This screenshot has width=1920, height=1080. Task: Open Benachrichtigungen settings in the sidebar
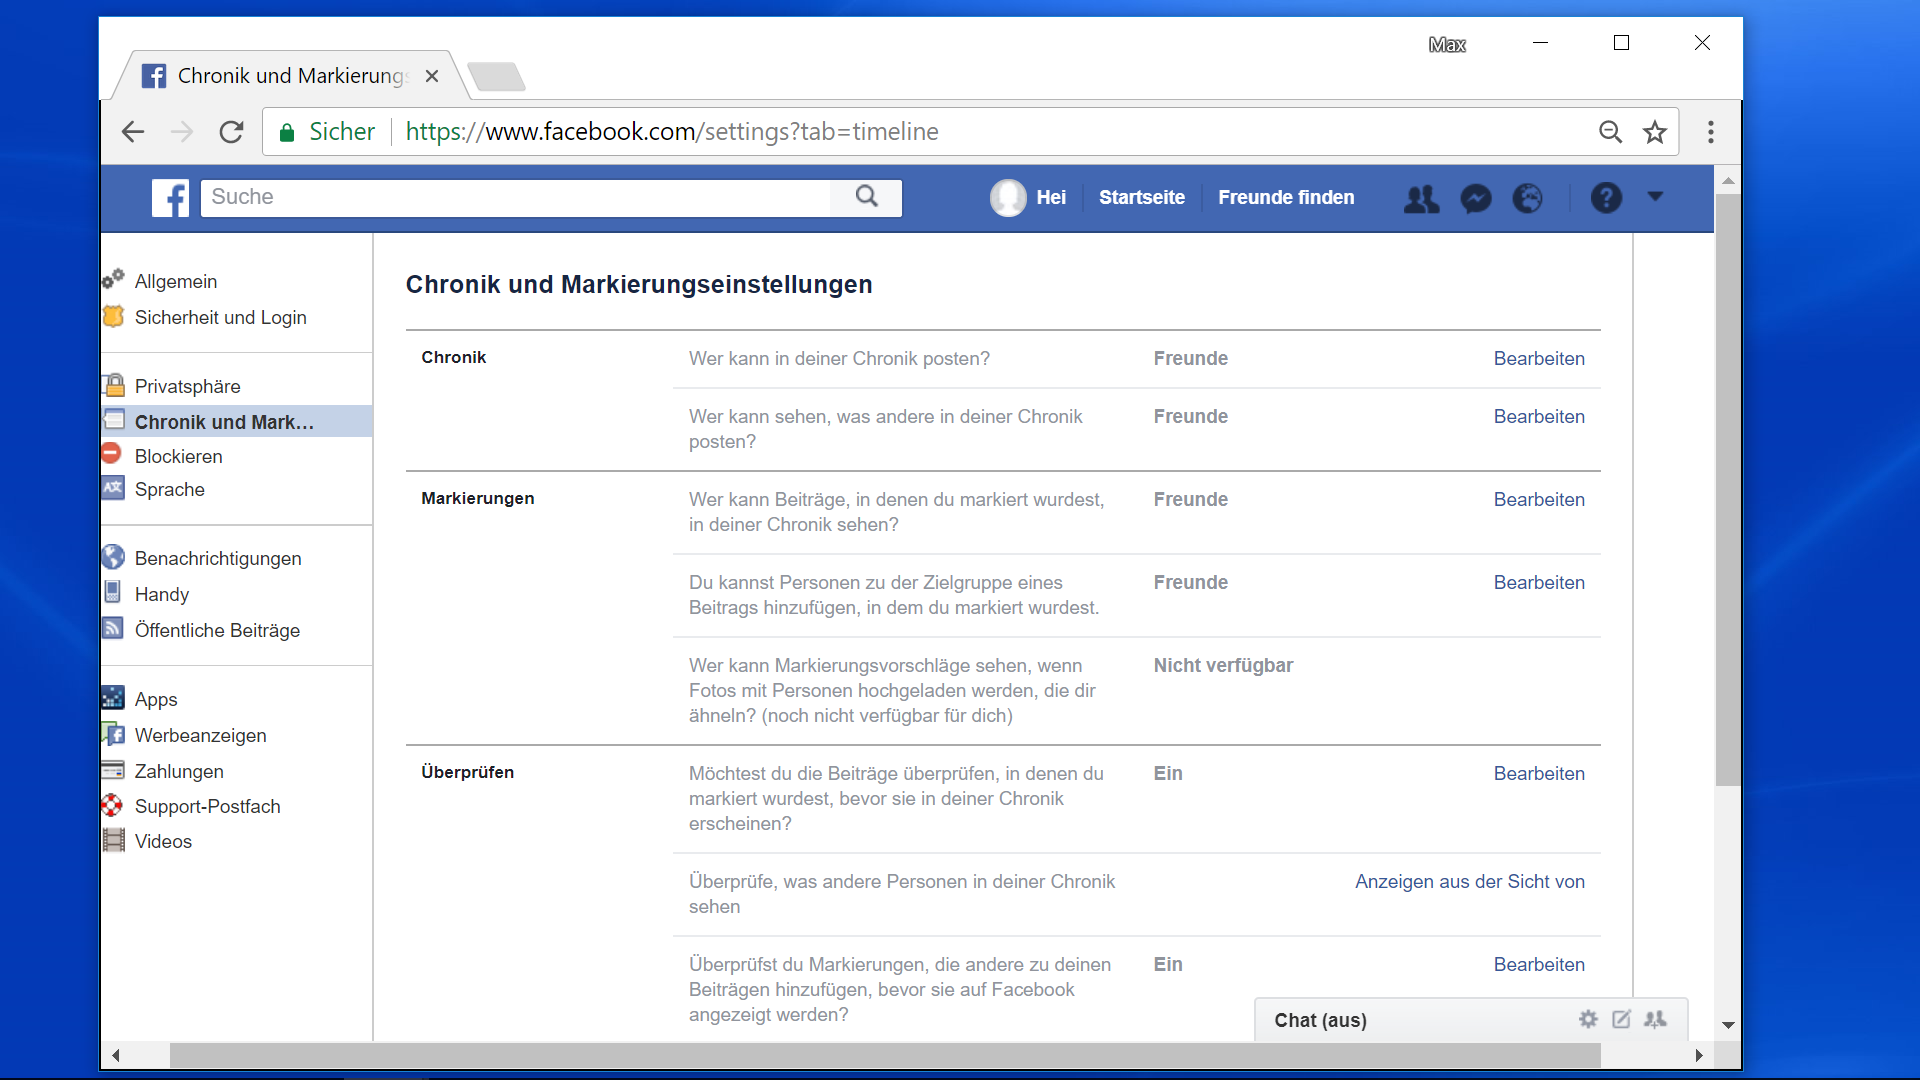click(217, 558)
